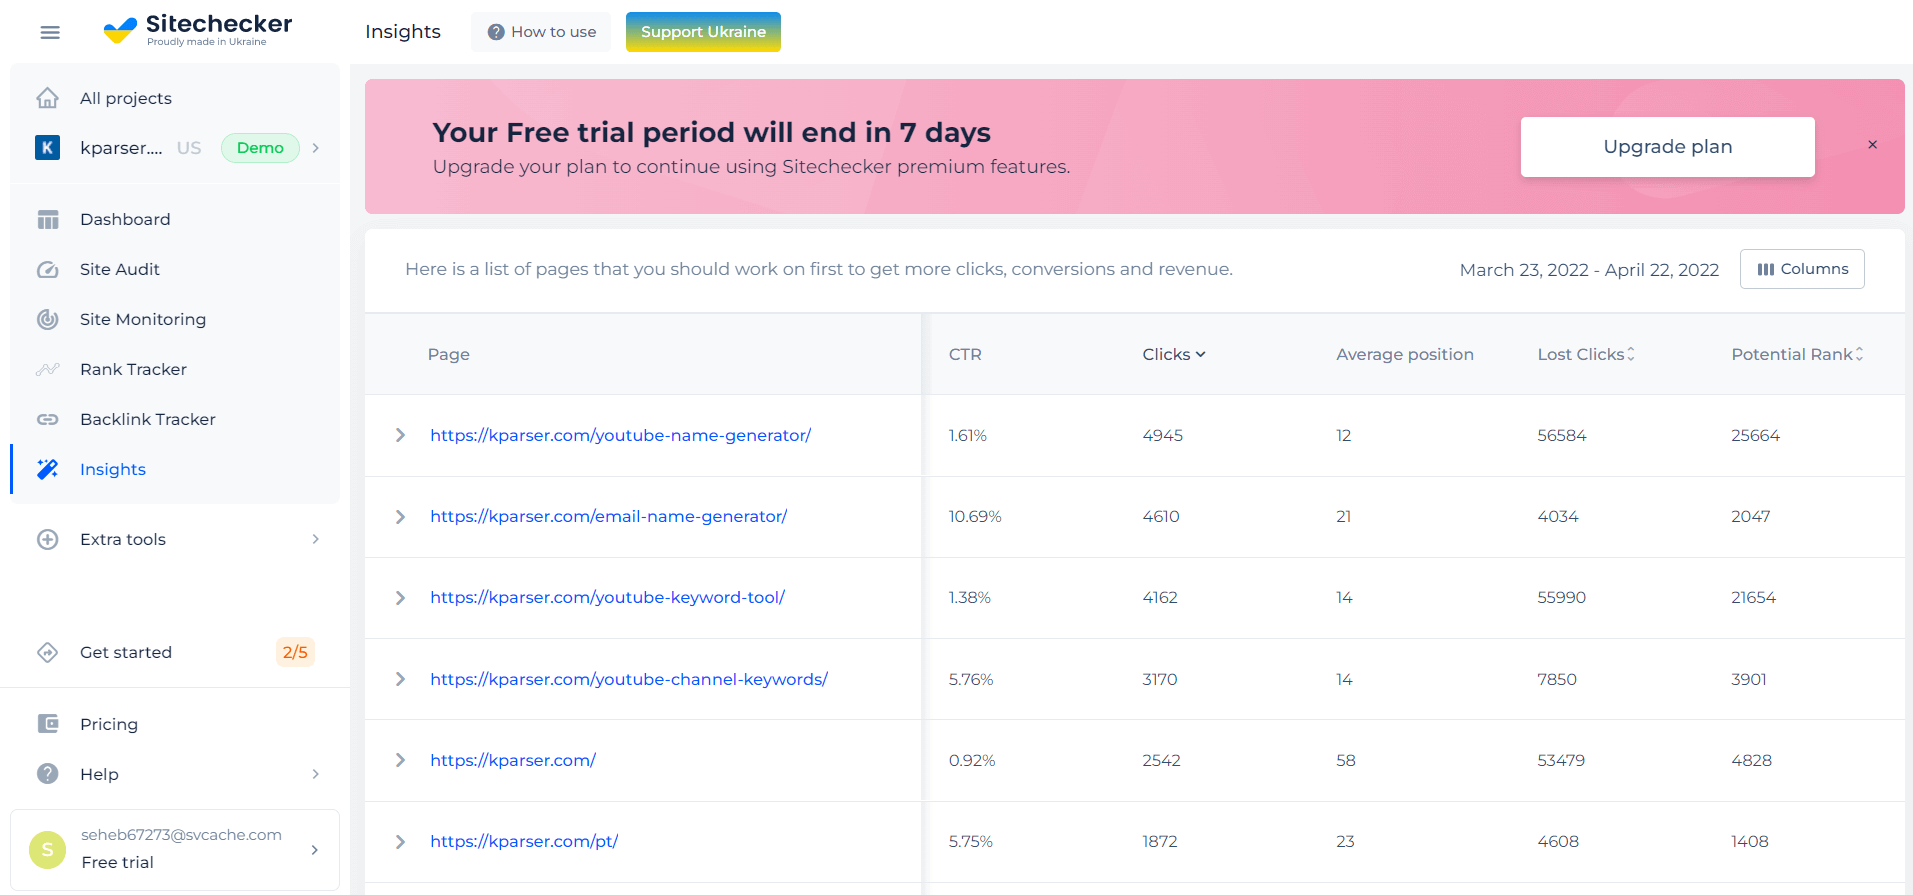Open email-name-generator page link

click(609, 517)
